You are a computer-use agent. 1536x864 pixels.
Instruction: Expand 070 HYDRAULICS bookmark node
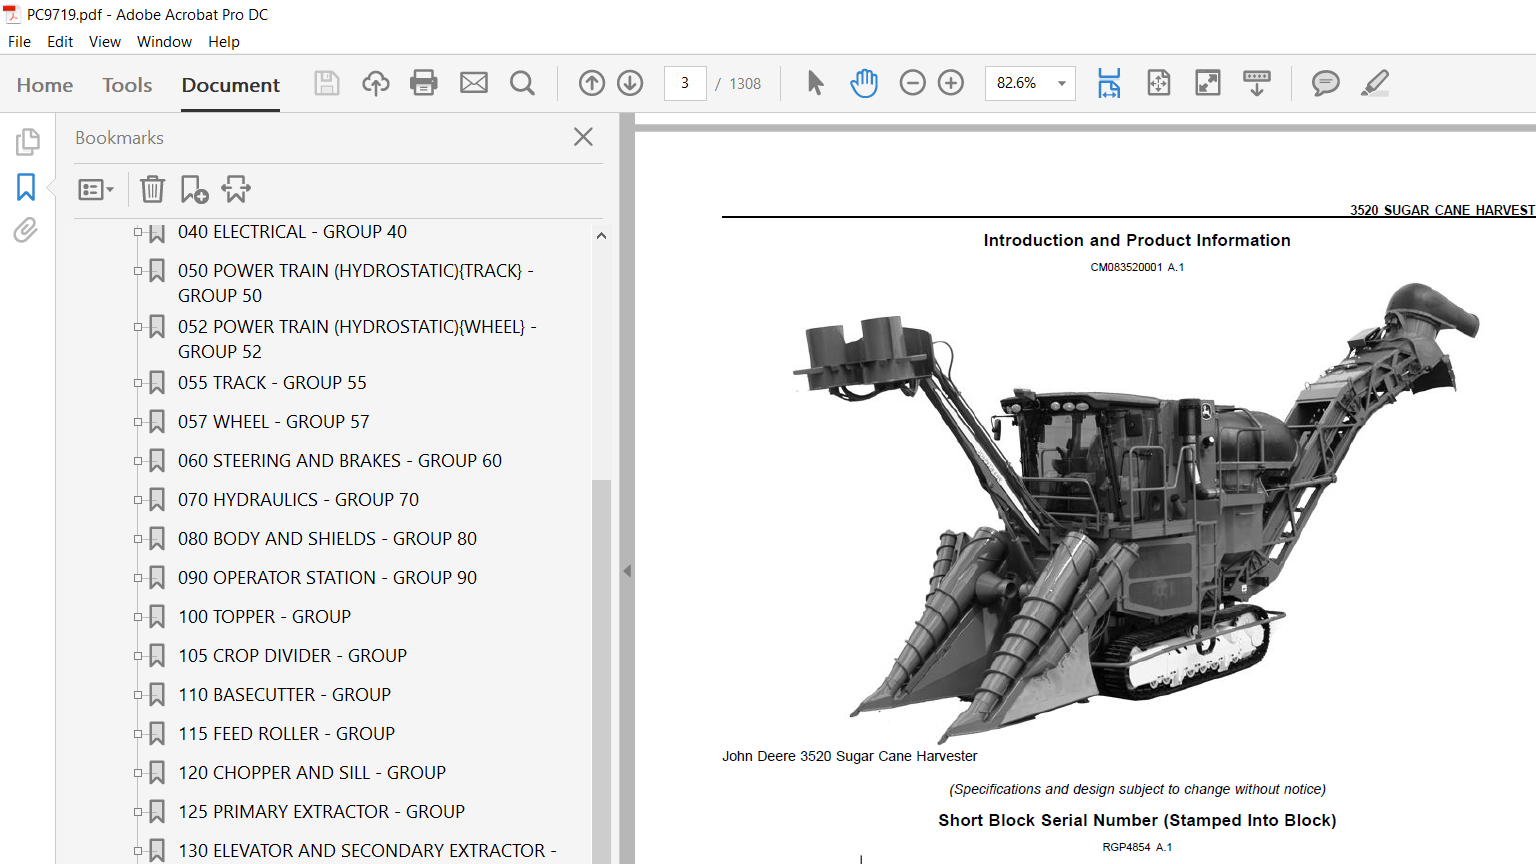click(x=139, y=500)
